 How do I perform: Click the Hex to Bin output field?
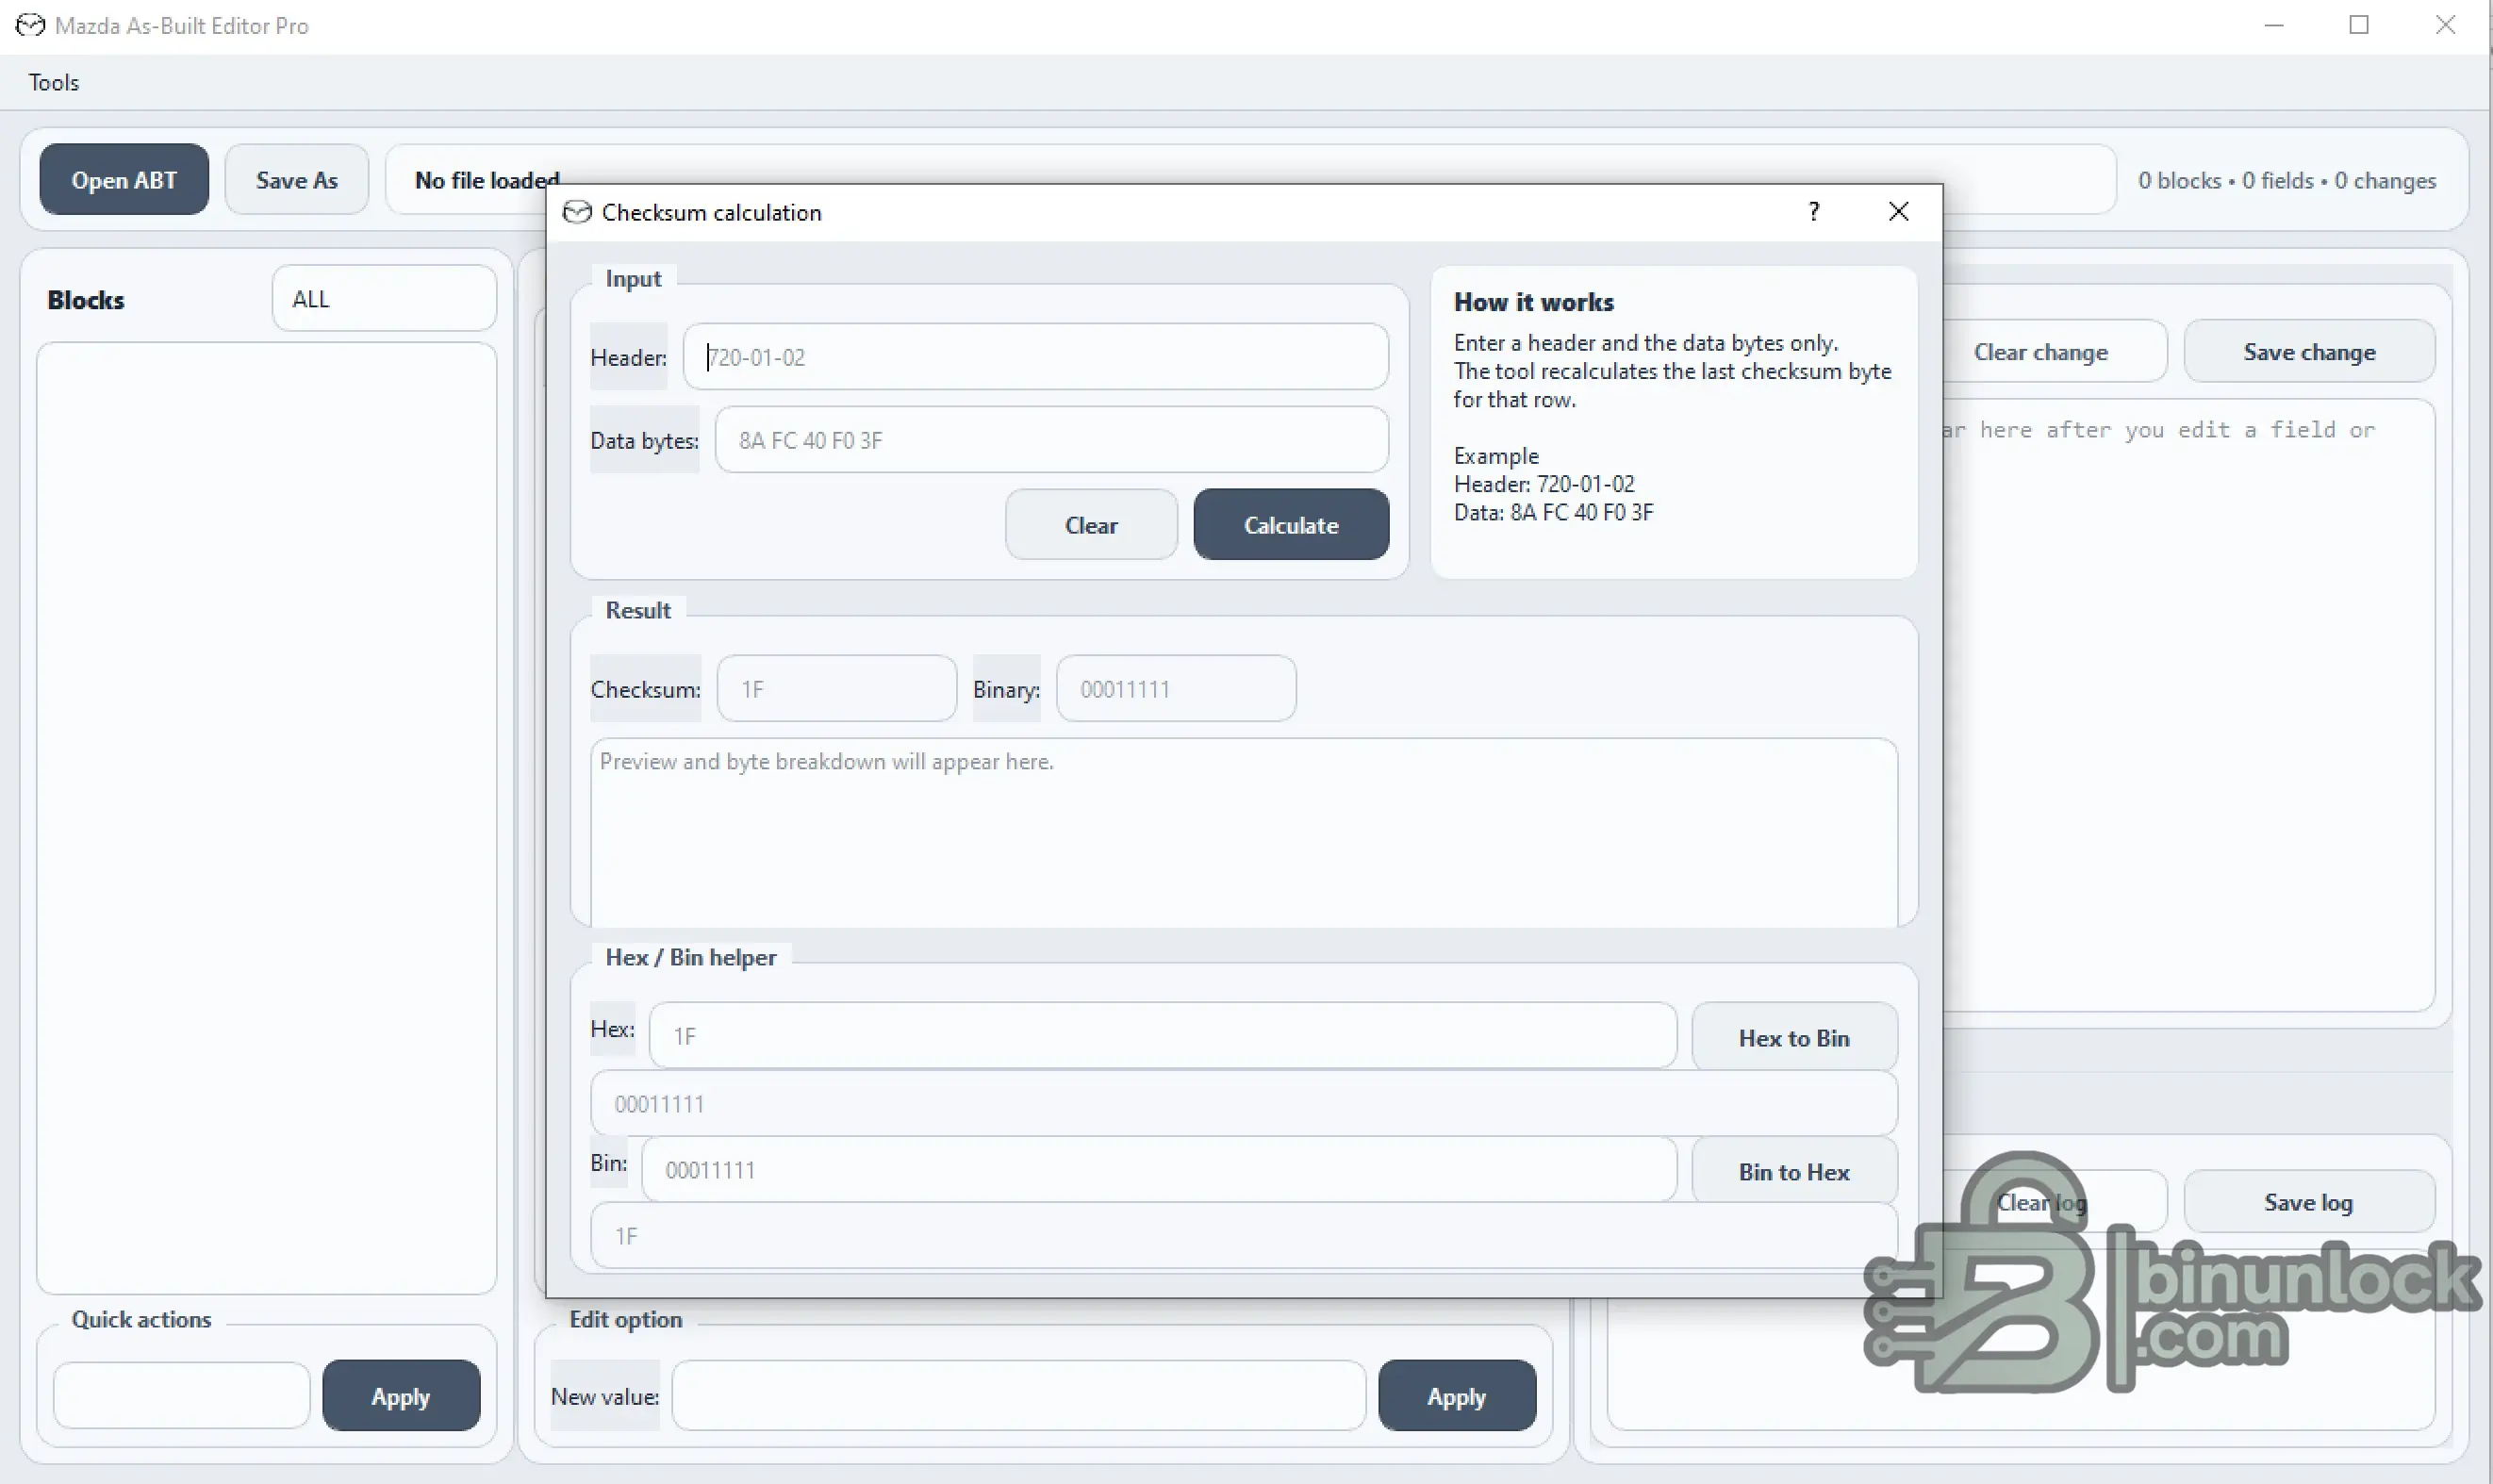tap(1244, 1104)
